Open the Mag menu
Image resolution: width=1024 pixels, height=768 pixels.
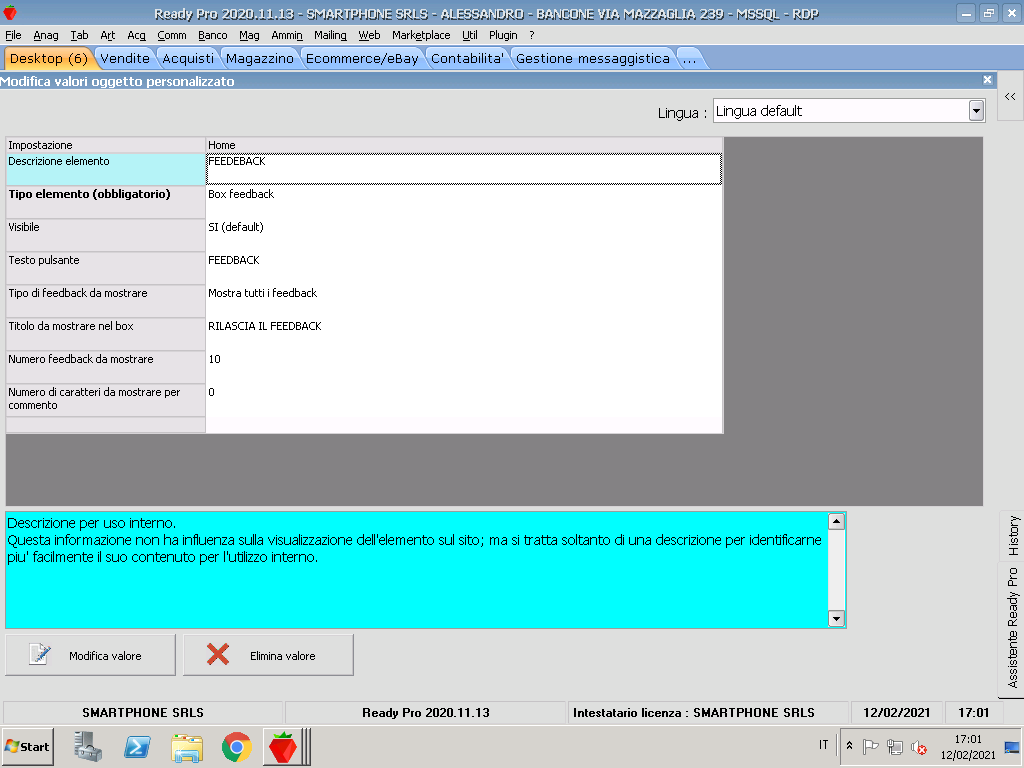249,35
